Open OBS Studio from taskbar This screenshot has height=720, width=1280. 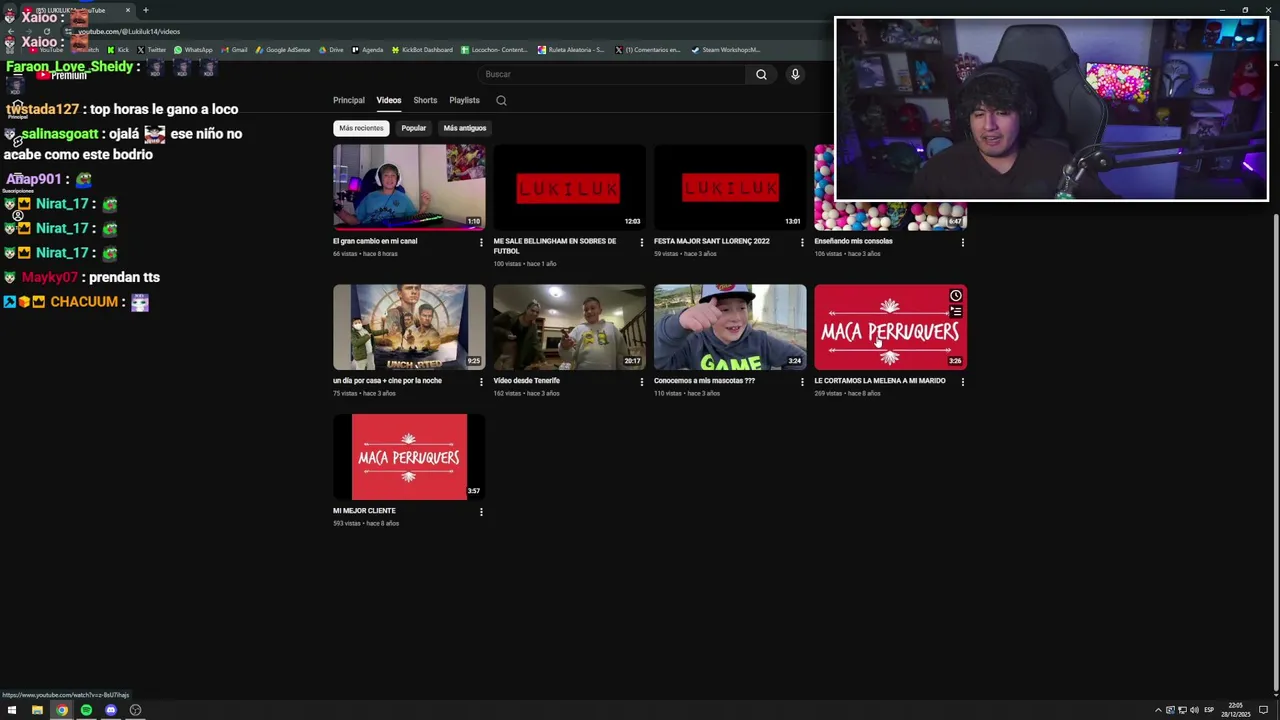[x=135, y=710]
